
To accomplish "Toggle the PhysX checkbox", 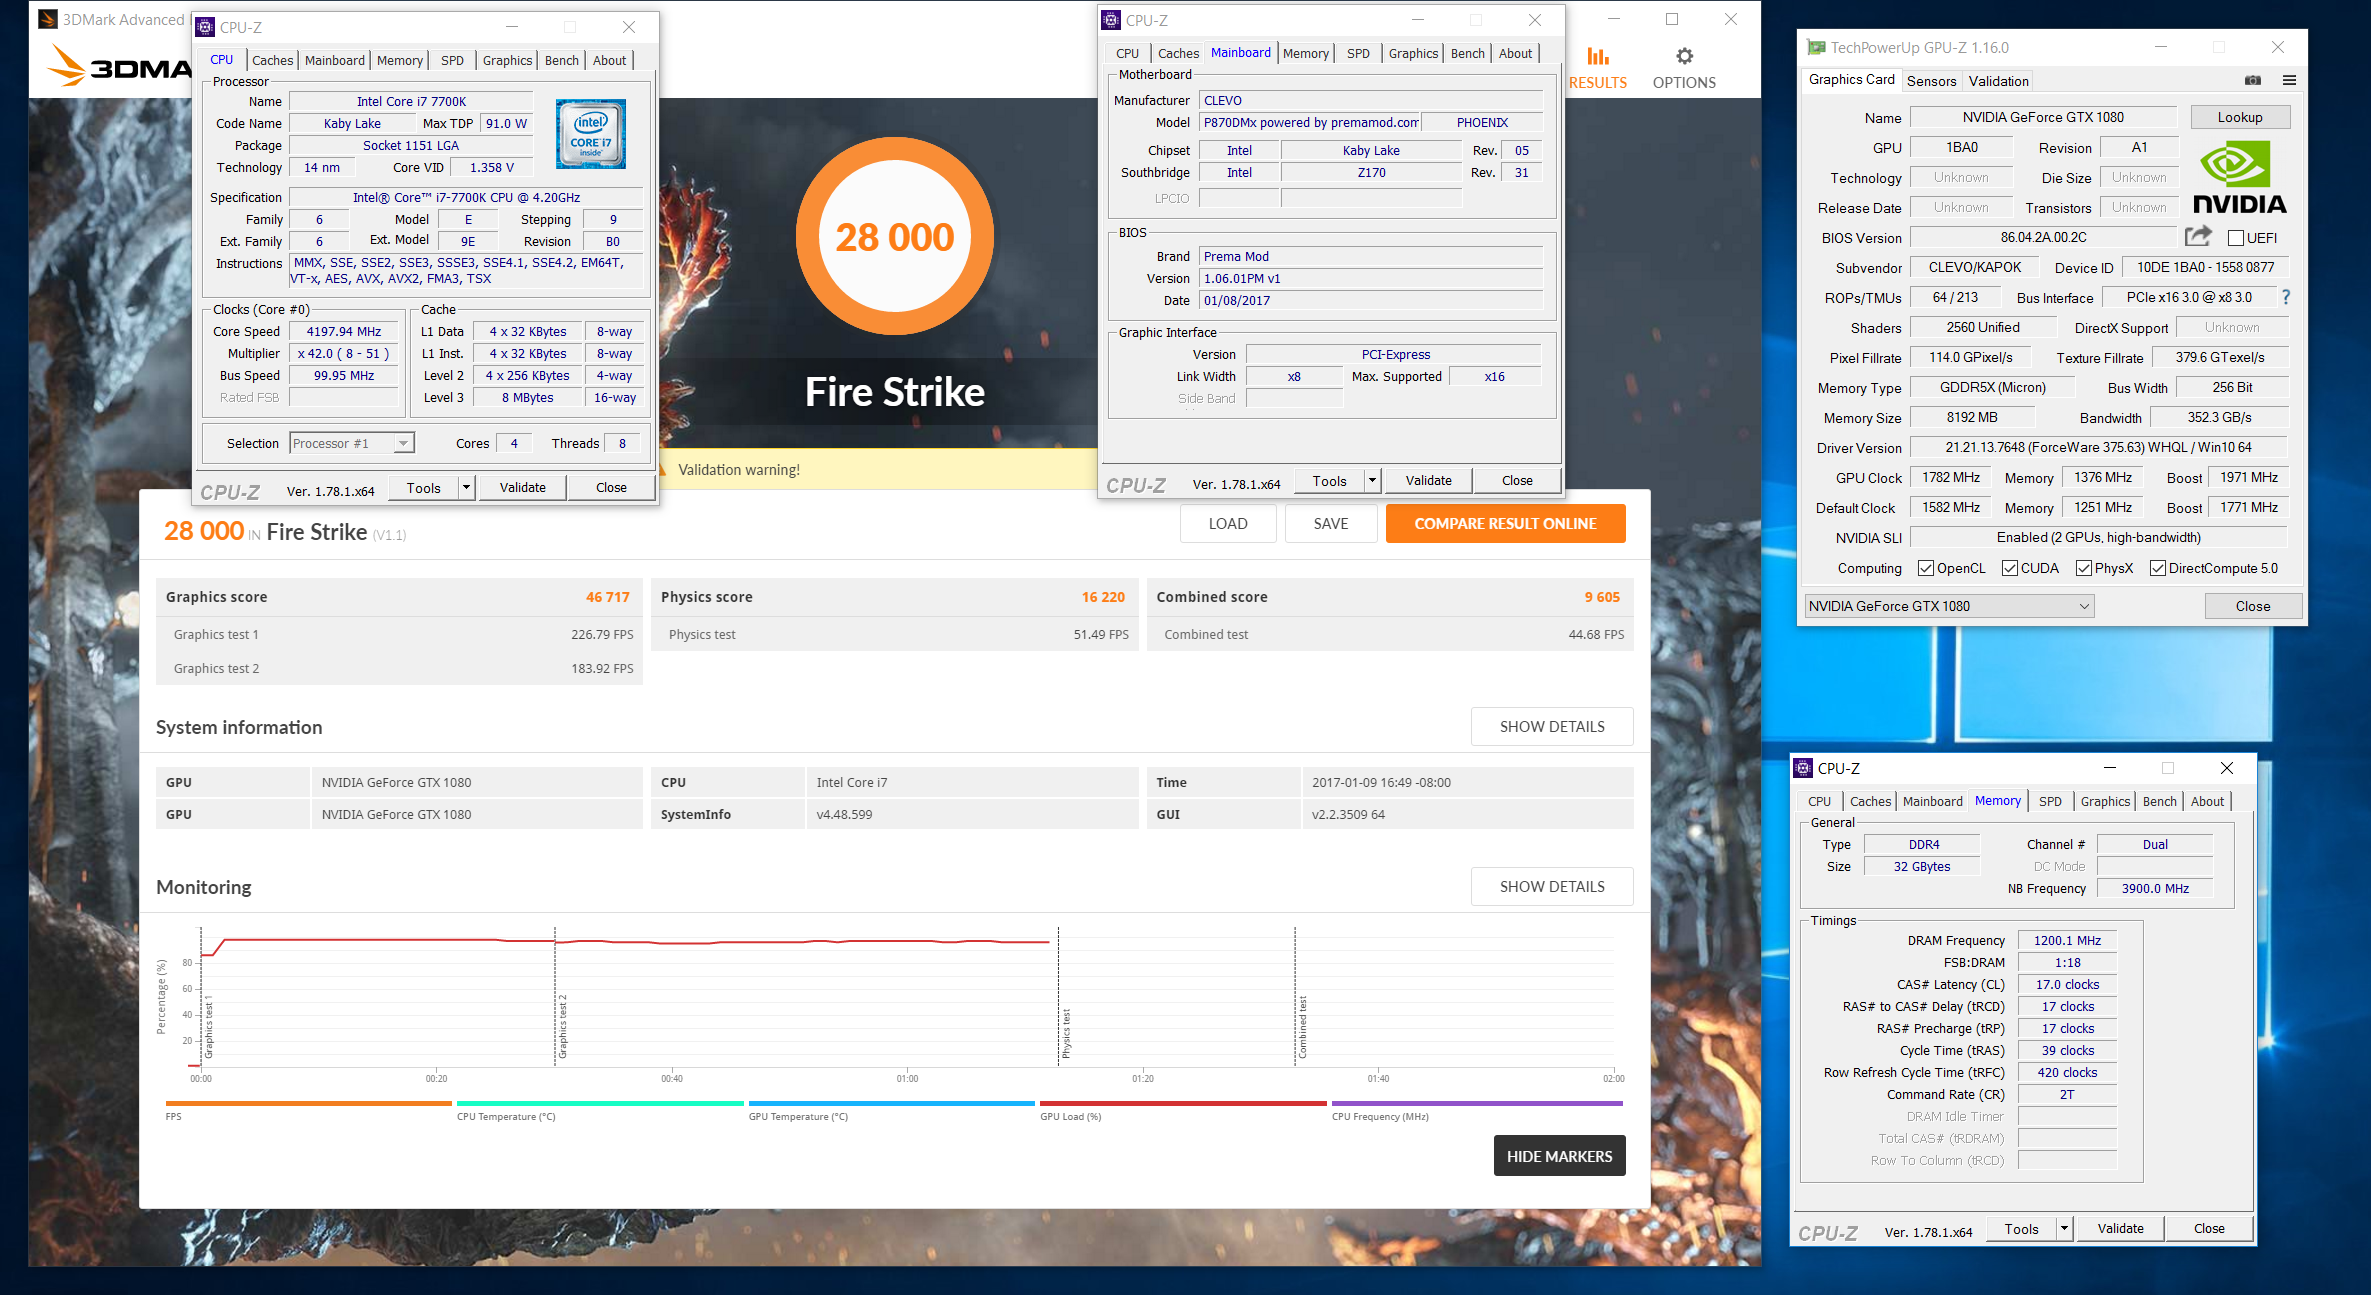I will coord(2084,568).
